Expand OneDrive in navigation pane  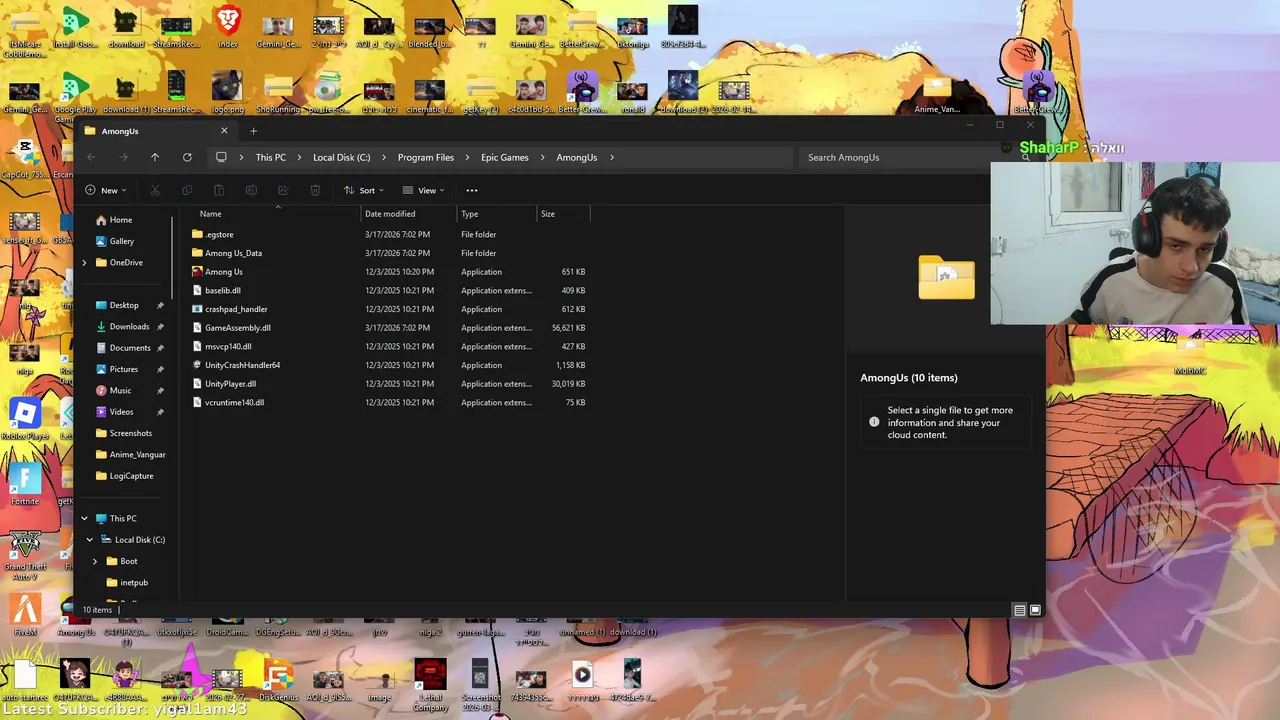pyautogui.click(x=84, y=263)
